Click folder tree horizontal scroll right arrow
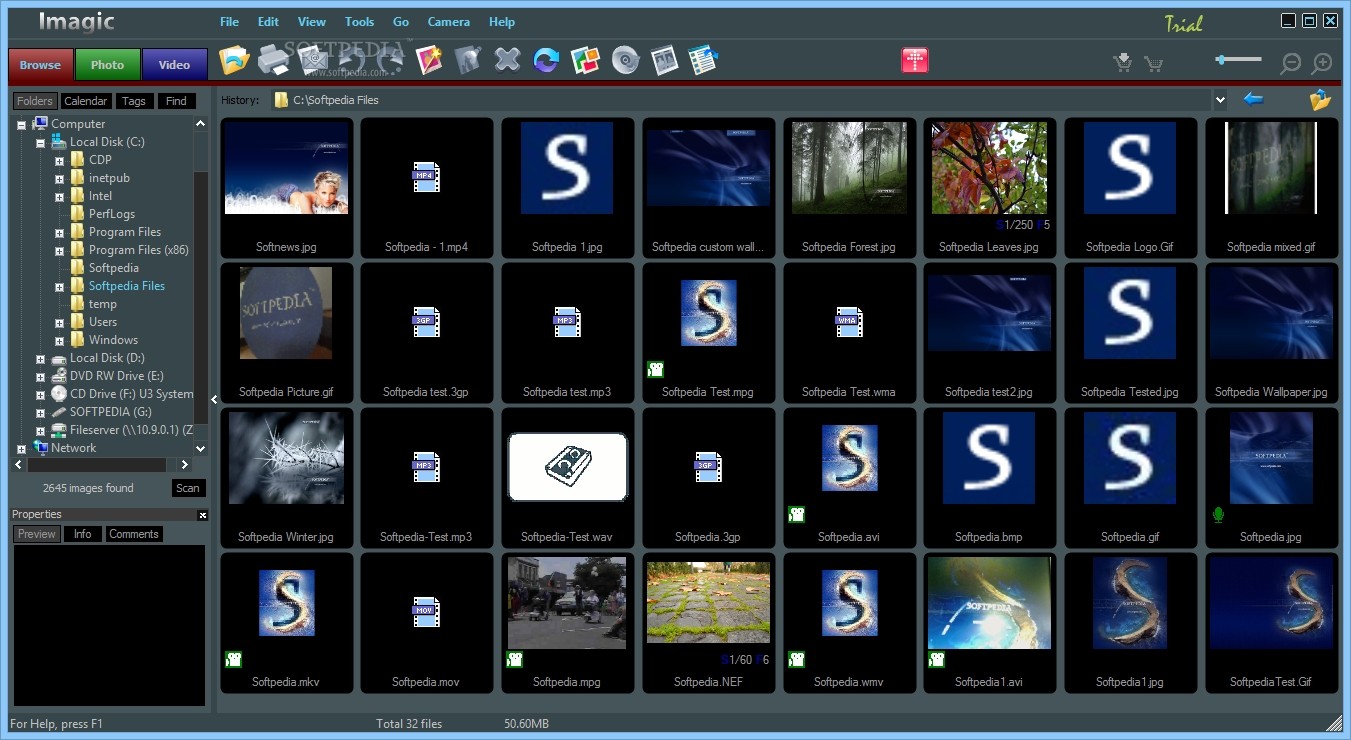Image resolution: width=1351 pixels, height=740 pixels. point(184,465)
